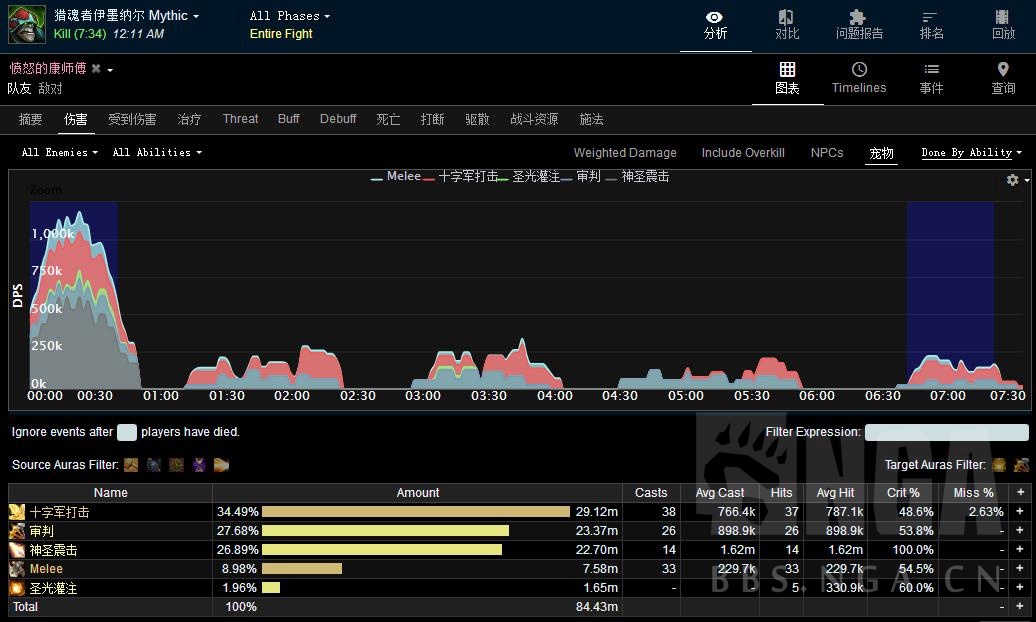Screen dimensions: 1036x622
Task: Toggle Weighted Damage option
Action: (x=625, y=153)
